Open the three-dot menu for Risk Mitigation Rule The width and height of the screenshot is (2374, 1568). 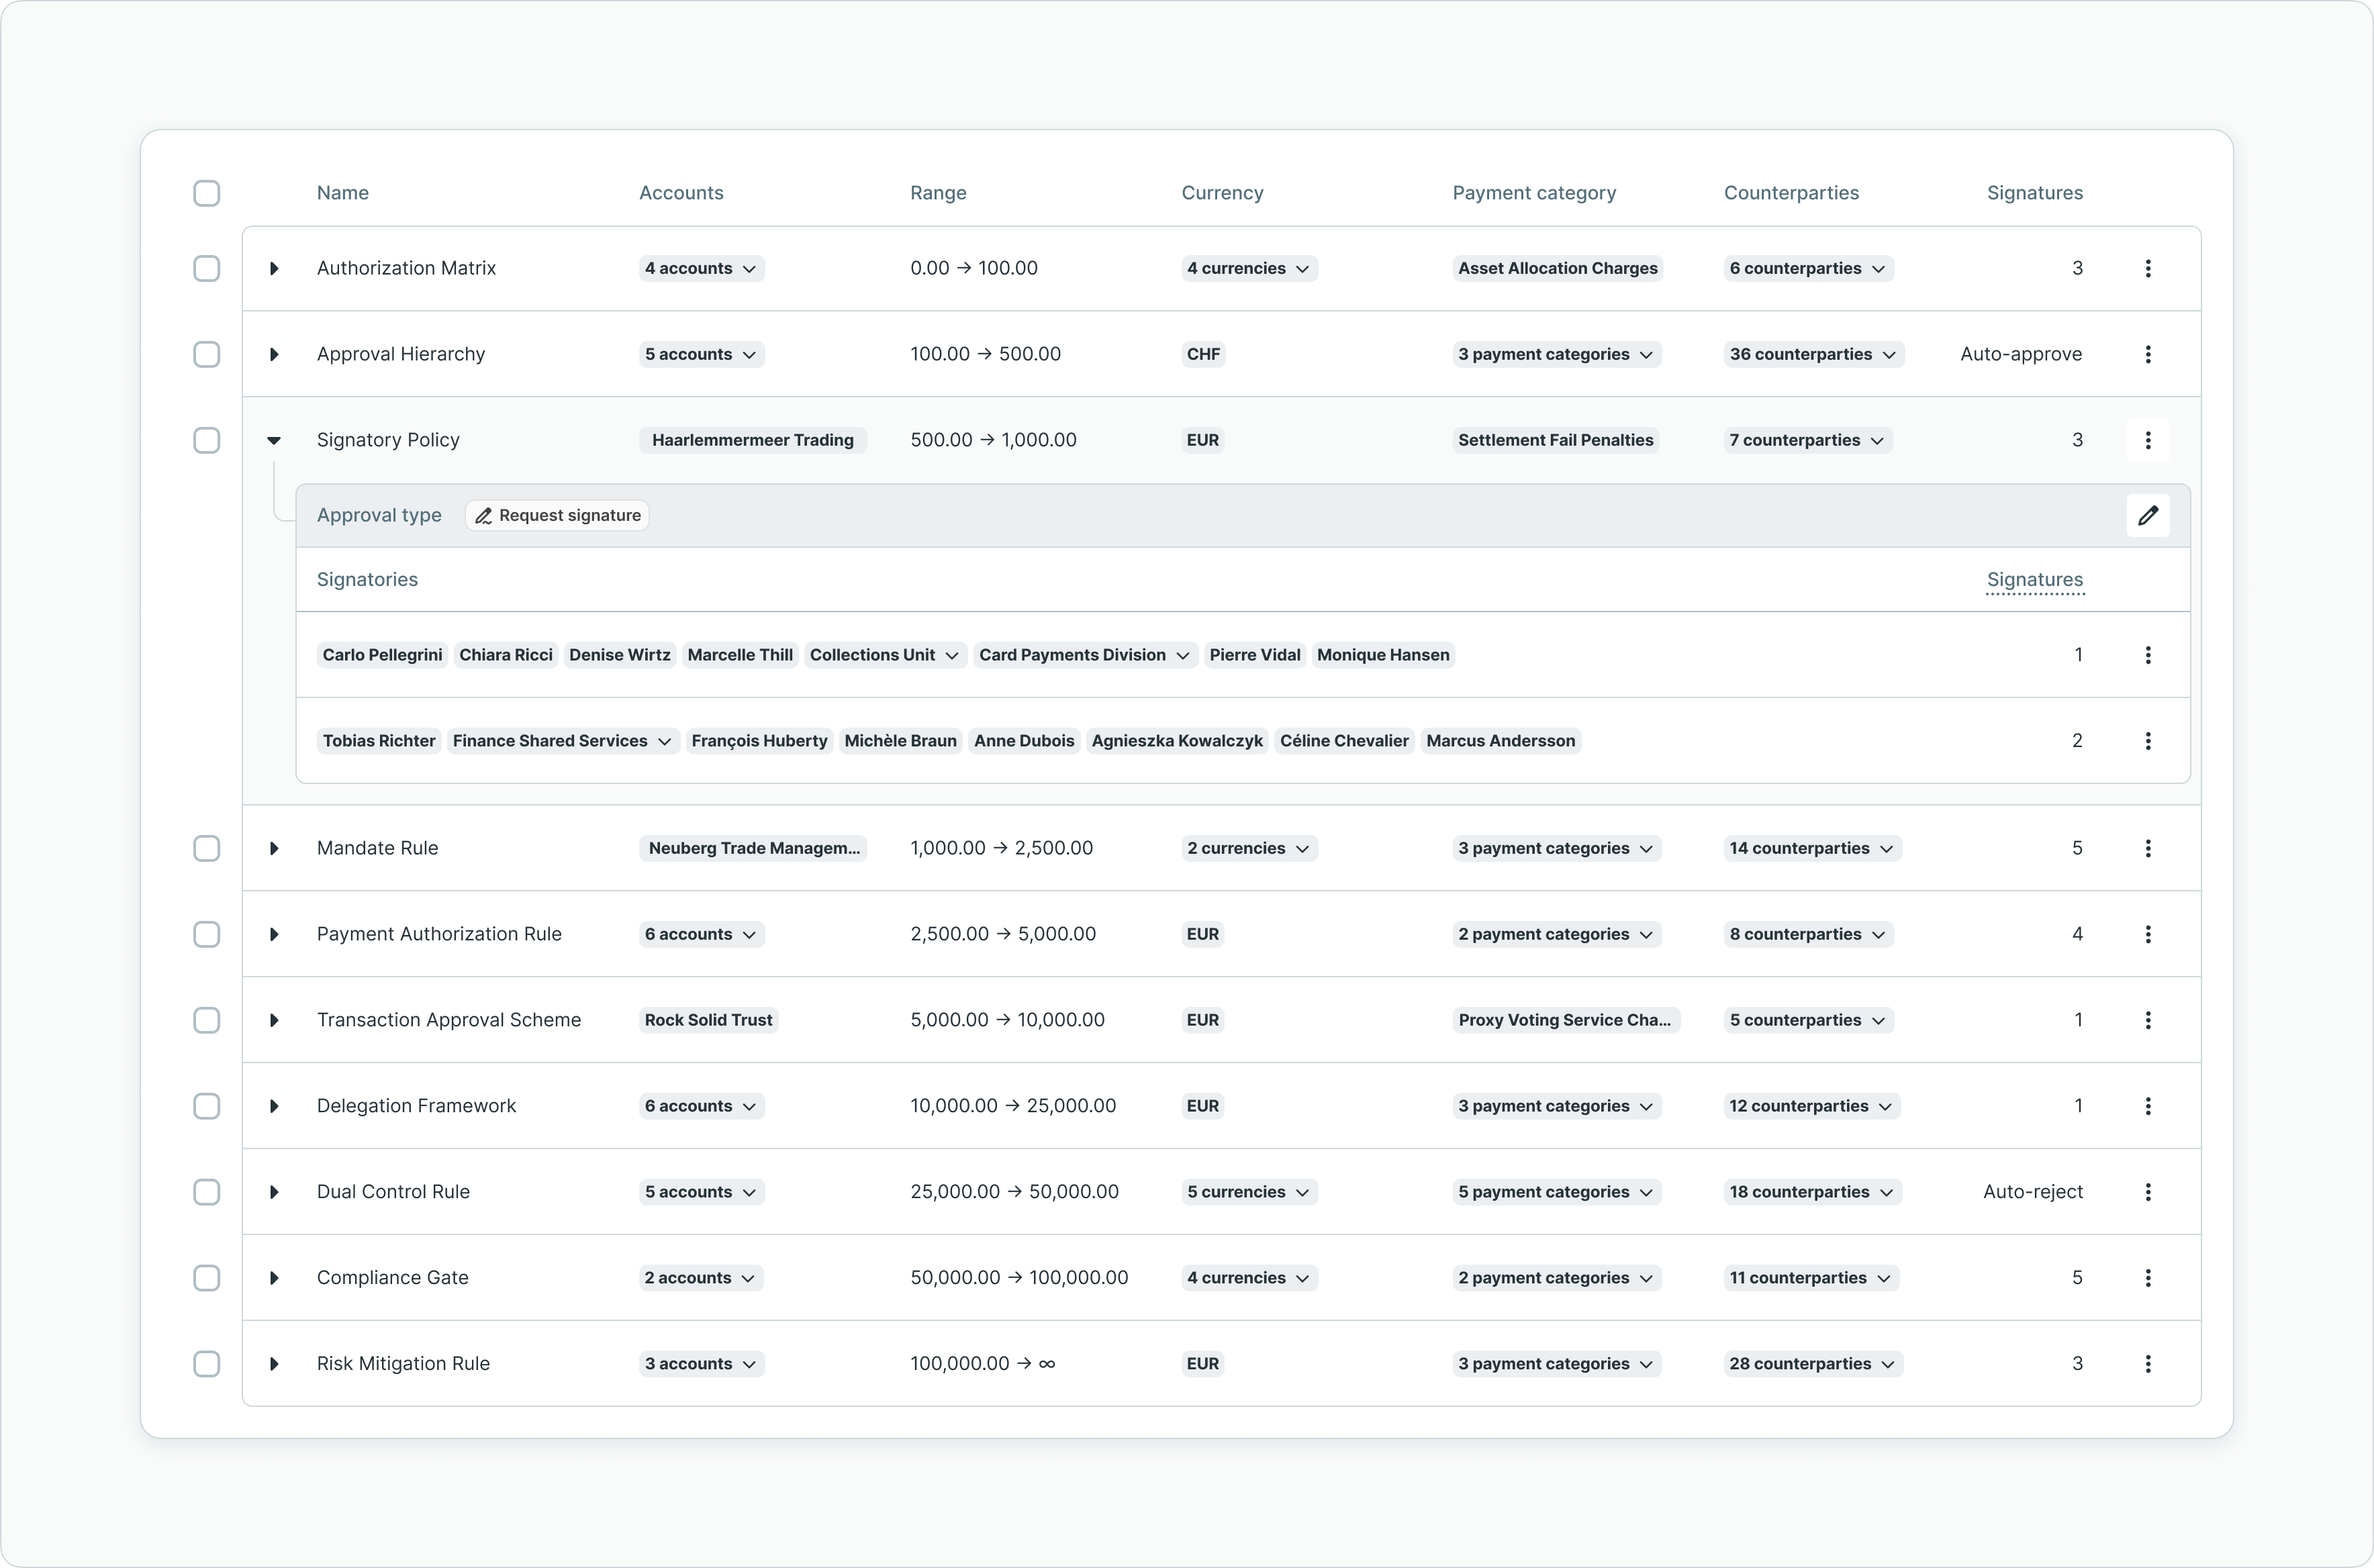click(x=2147, y=1364)
